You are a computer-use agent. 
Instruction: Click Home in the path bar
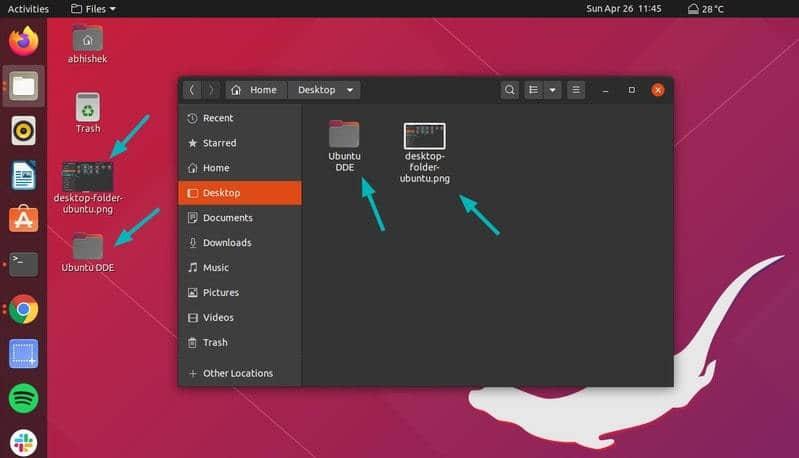tap(254, 90)
